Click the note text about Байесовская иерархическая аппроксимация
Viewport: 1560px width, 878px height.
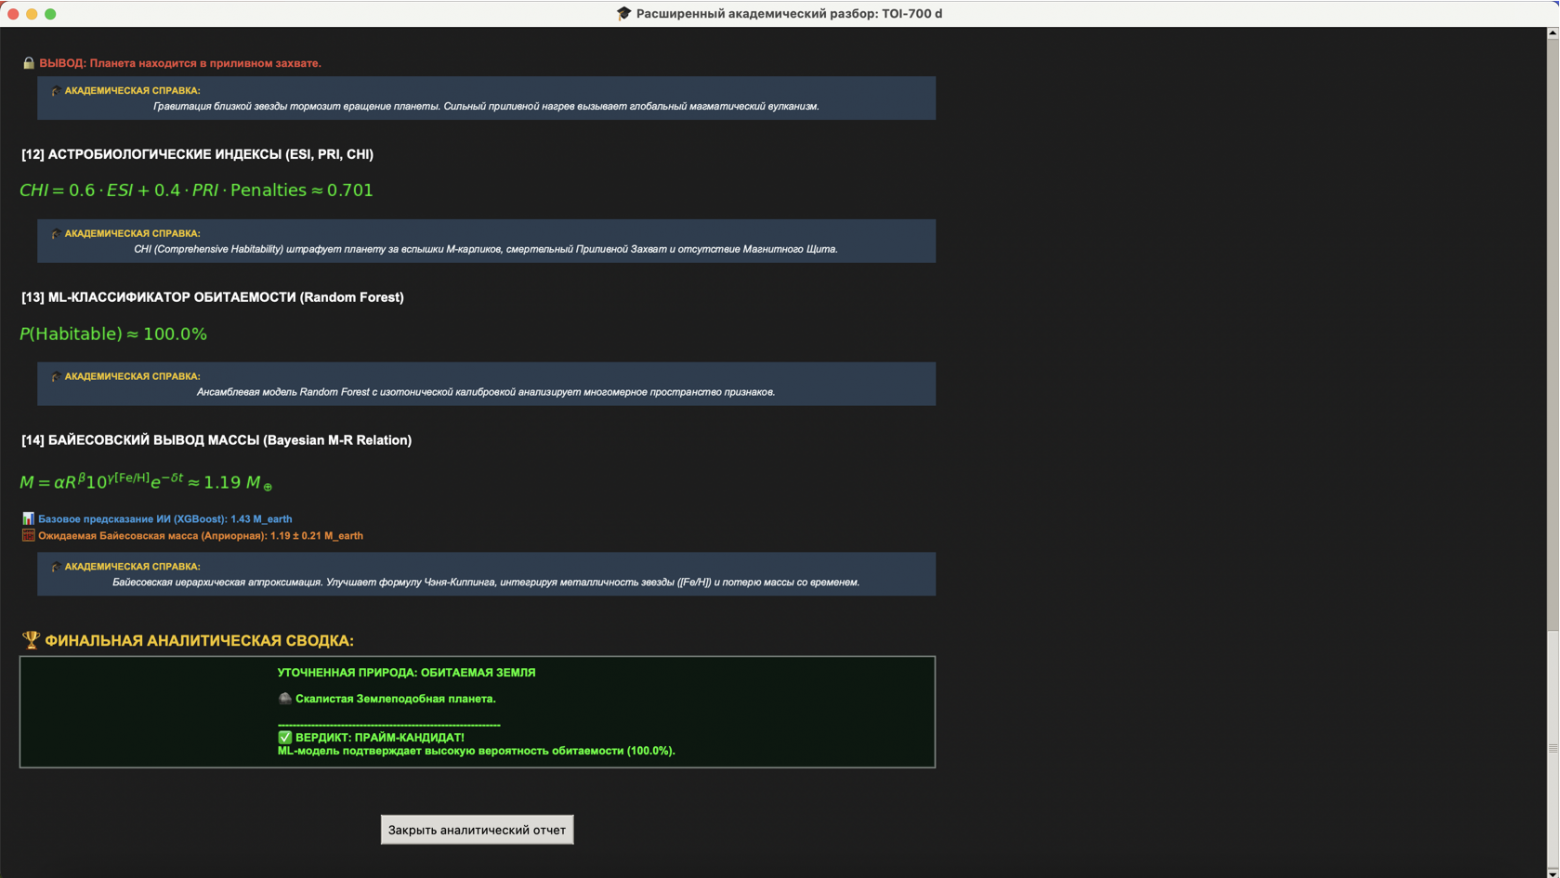pyautogui.click(x=486, y=582)
